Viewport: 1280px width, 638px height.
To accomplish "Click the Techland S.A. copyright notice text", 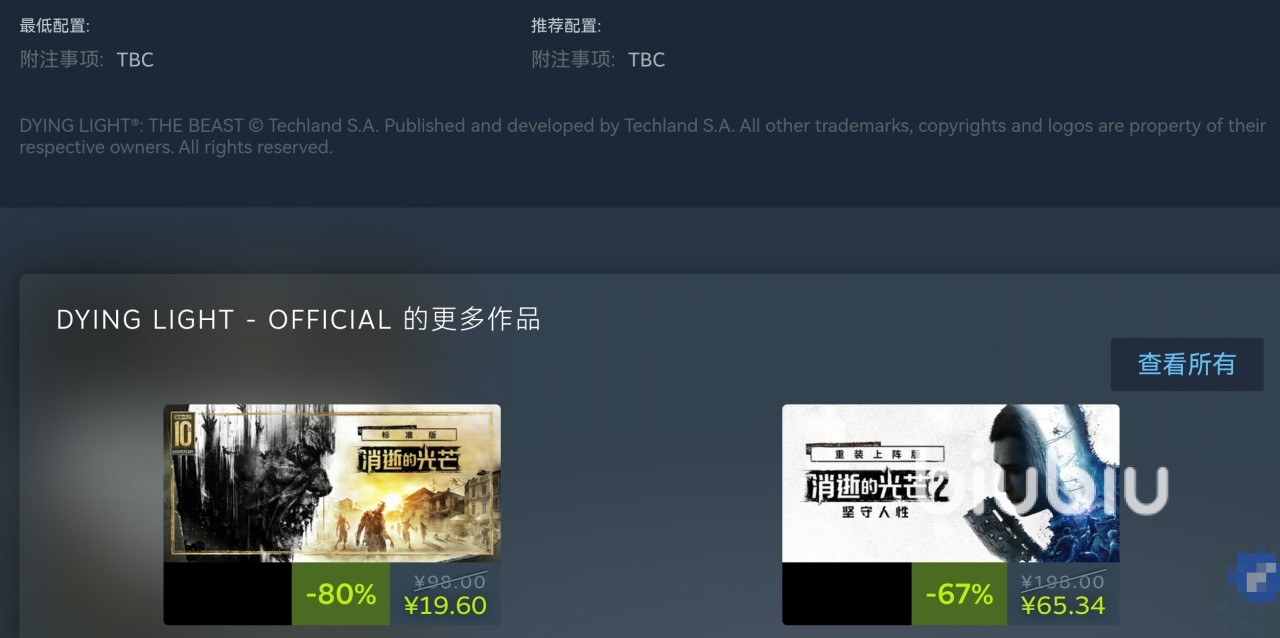I will [643, 136].
